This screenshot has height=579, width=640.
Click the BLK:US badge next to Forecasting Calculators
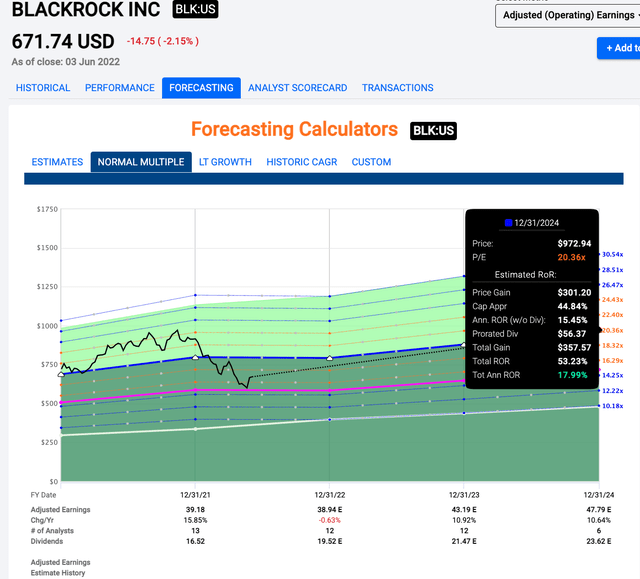point(433,131)
